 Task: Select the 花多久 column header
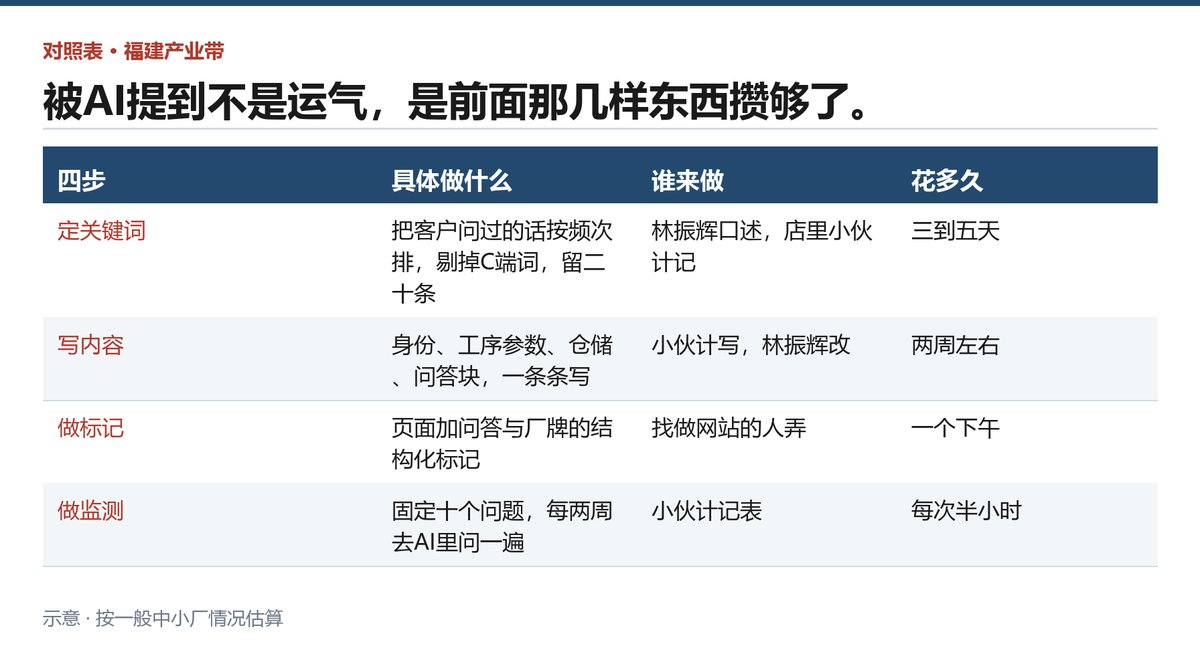point(947,181)
